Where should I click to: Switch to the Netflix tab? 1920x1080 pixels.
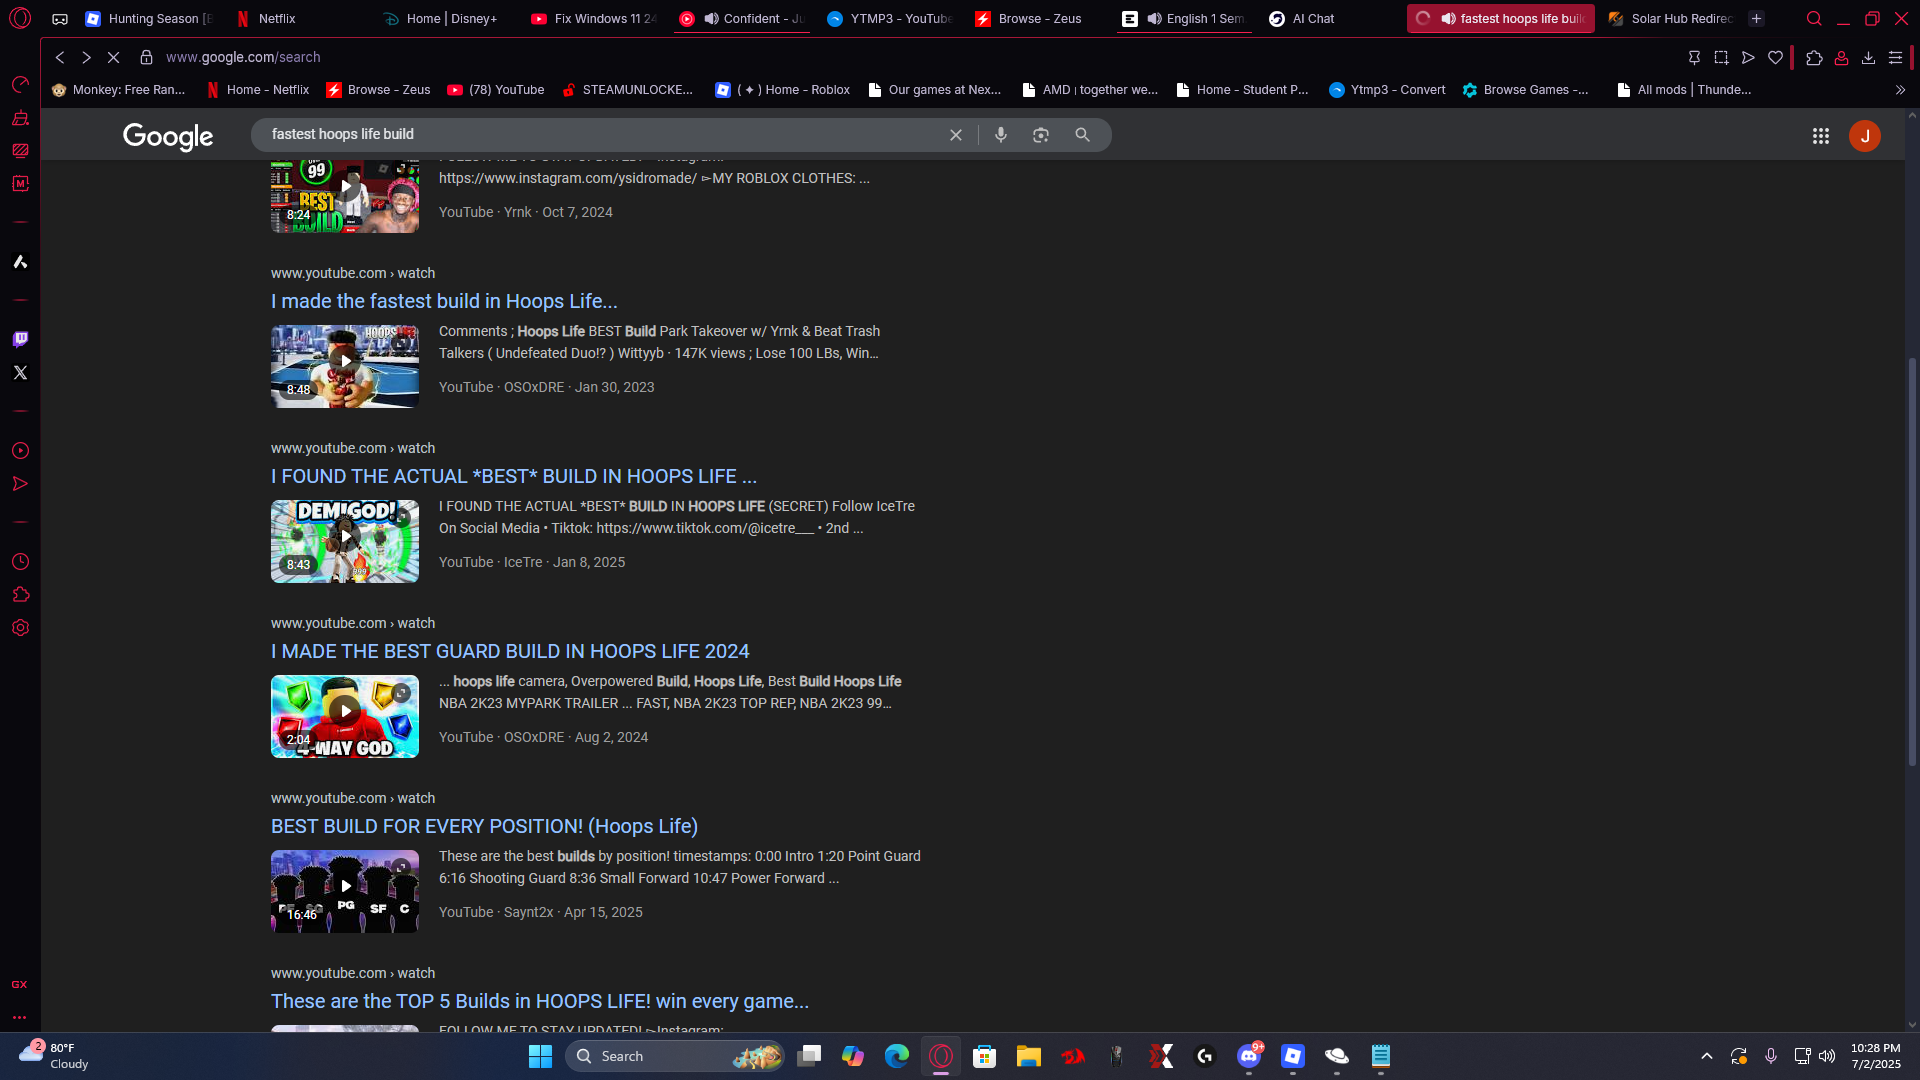297,19
